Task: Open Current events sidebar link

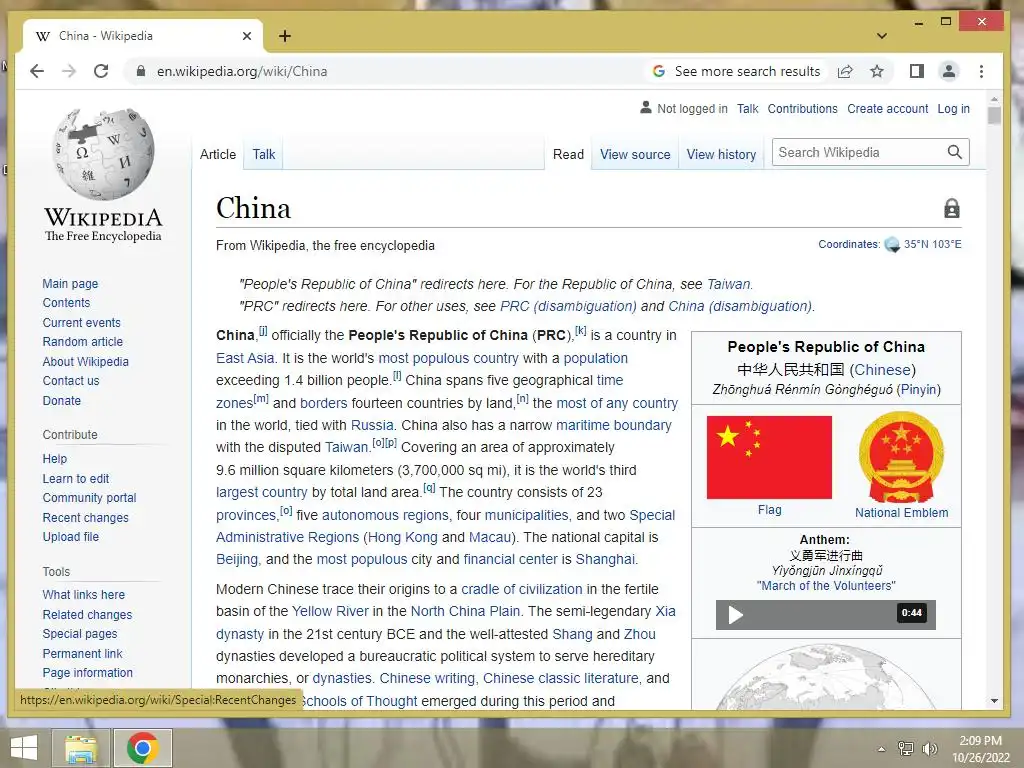Action: pos(81,323)
